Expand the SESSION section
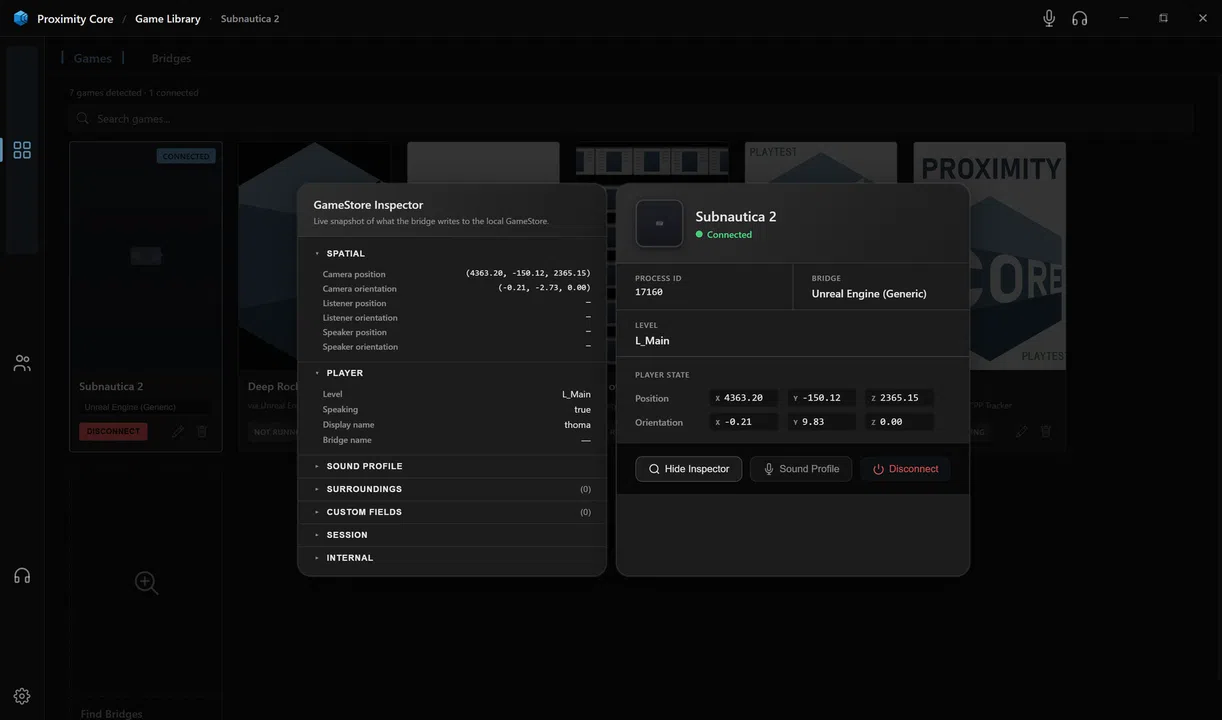 (x=452, y=535)
